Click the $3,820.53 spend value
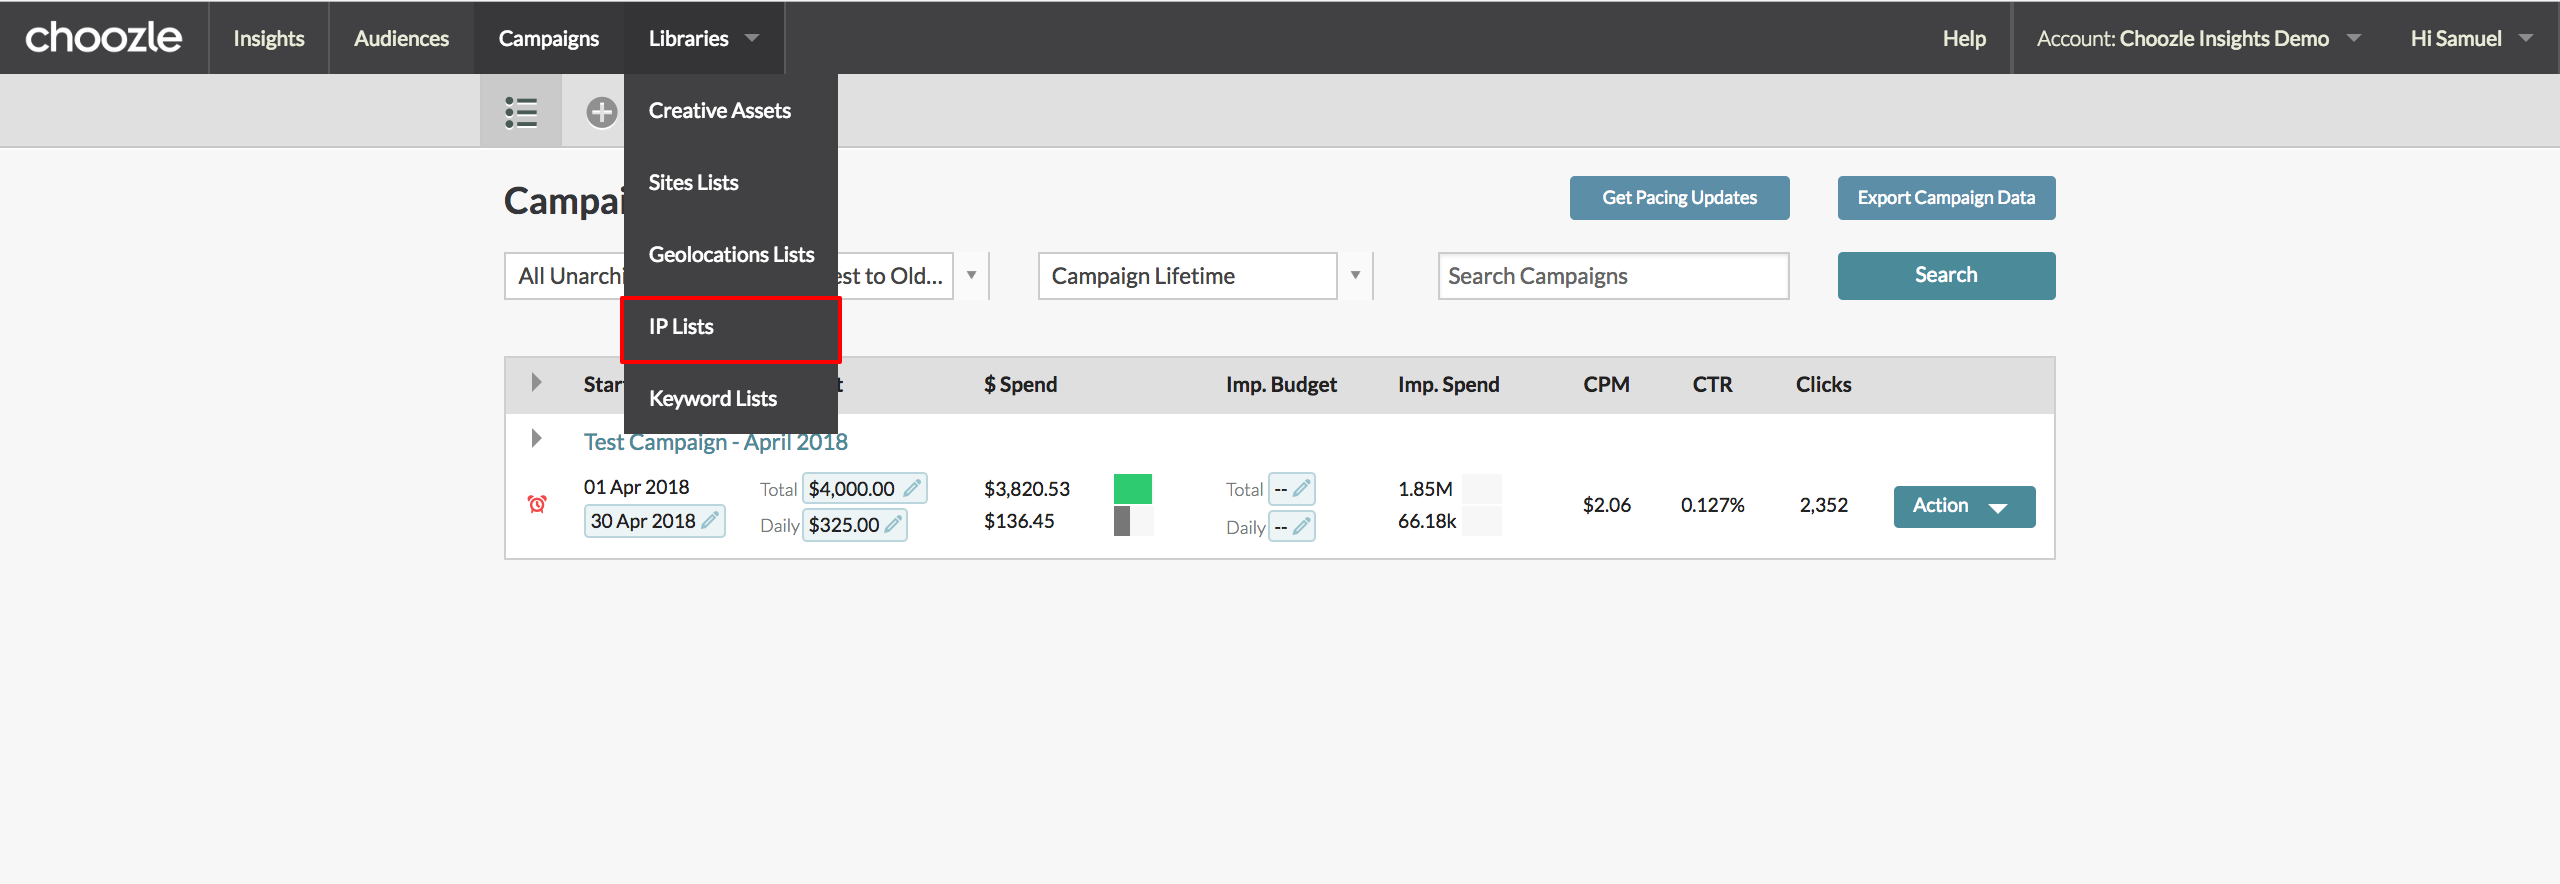The width and height of the screenshot is (2560, 884). 1027,489
